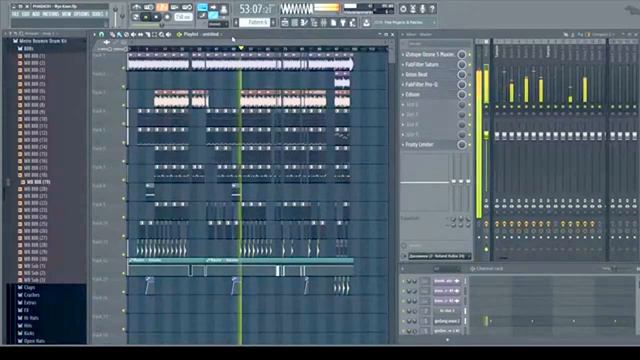Open the Mixer window options arrow menu
The image size is (640, 360).
coord(403,35)
